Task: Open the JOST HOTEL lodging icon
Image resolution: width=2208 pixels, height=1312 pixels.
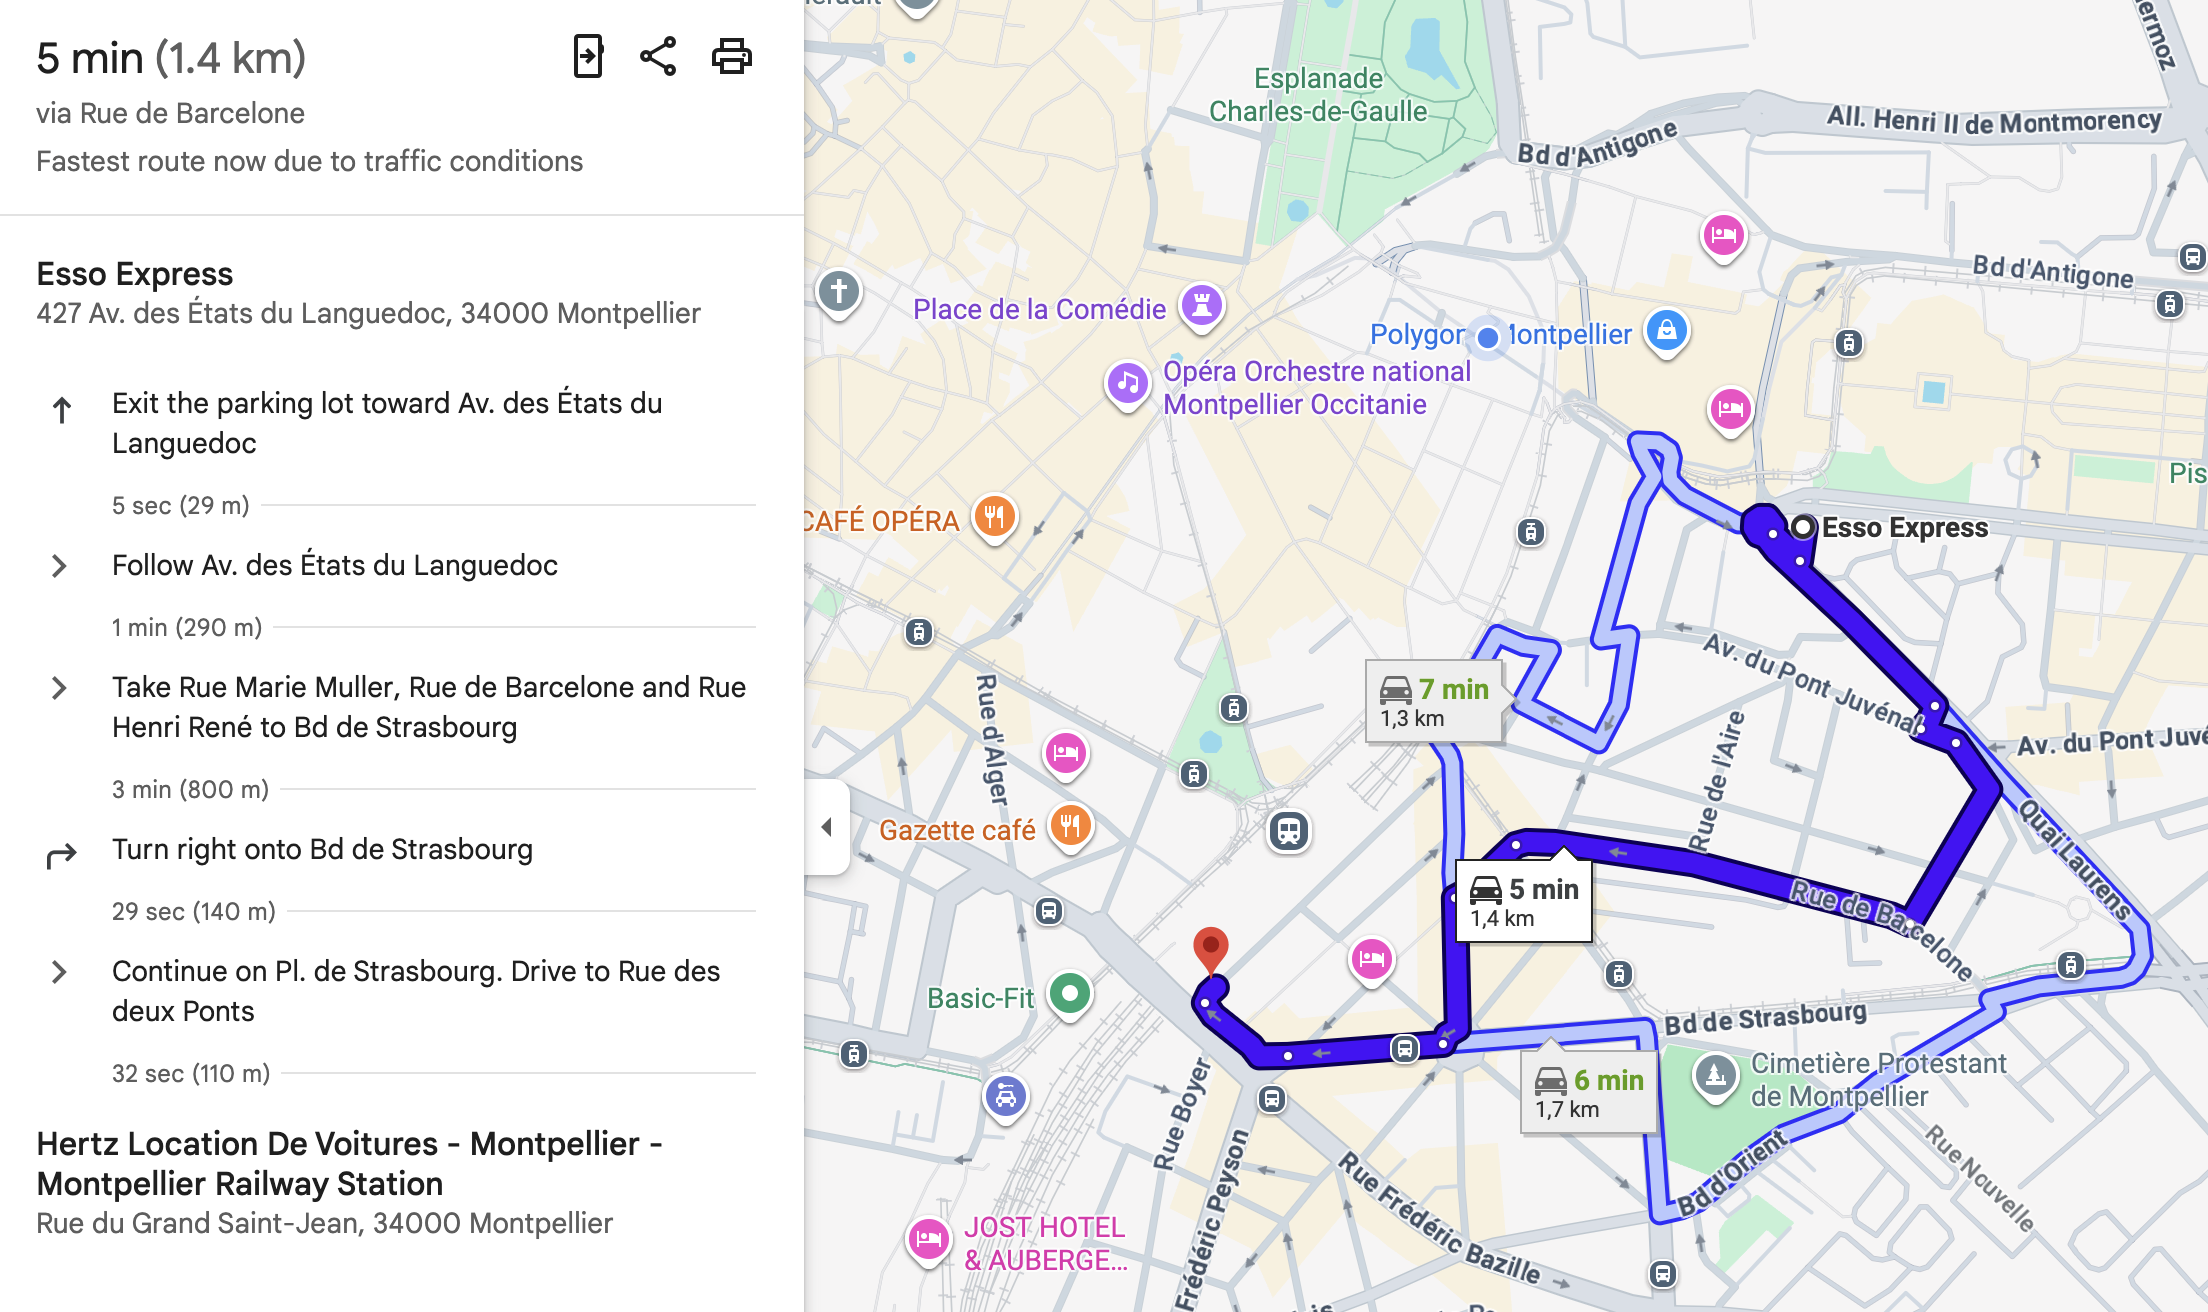Action: [928, 1240]
